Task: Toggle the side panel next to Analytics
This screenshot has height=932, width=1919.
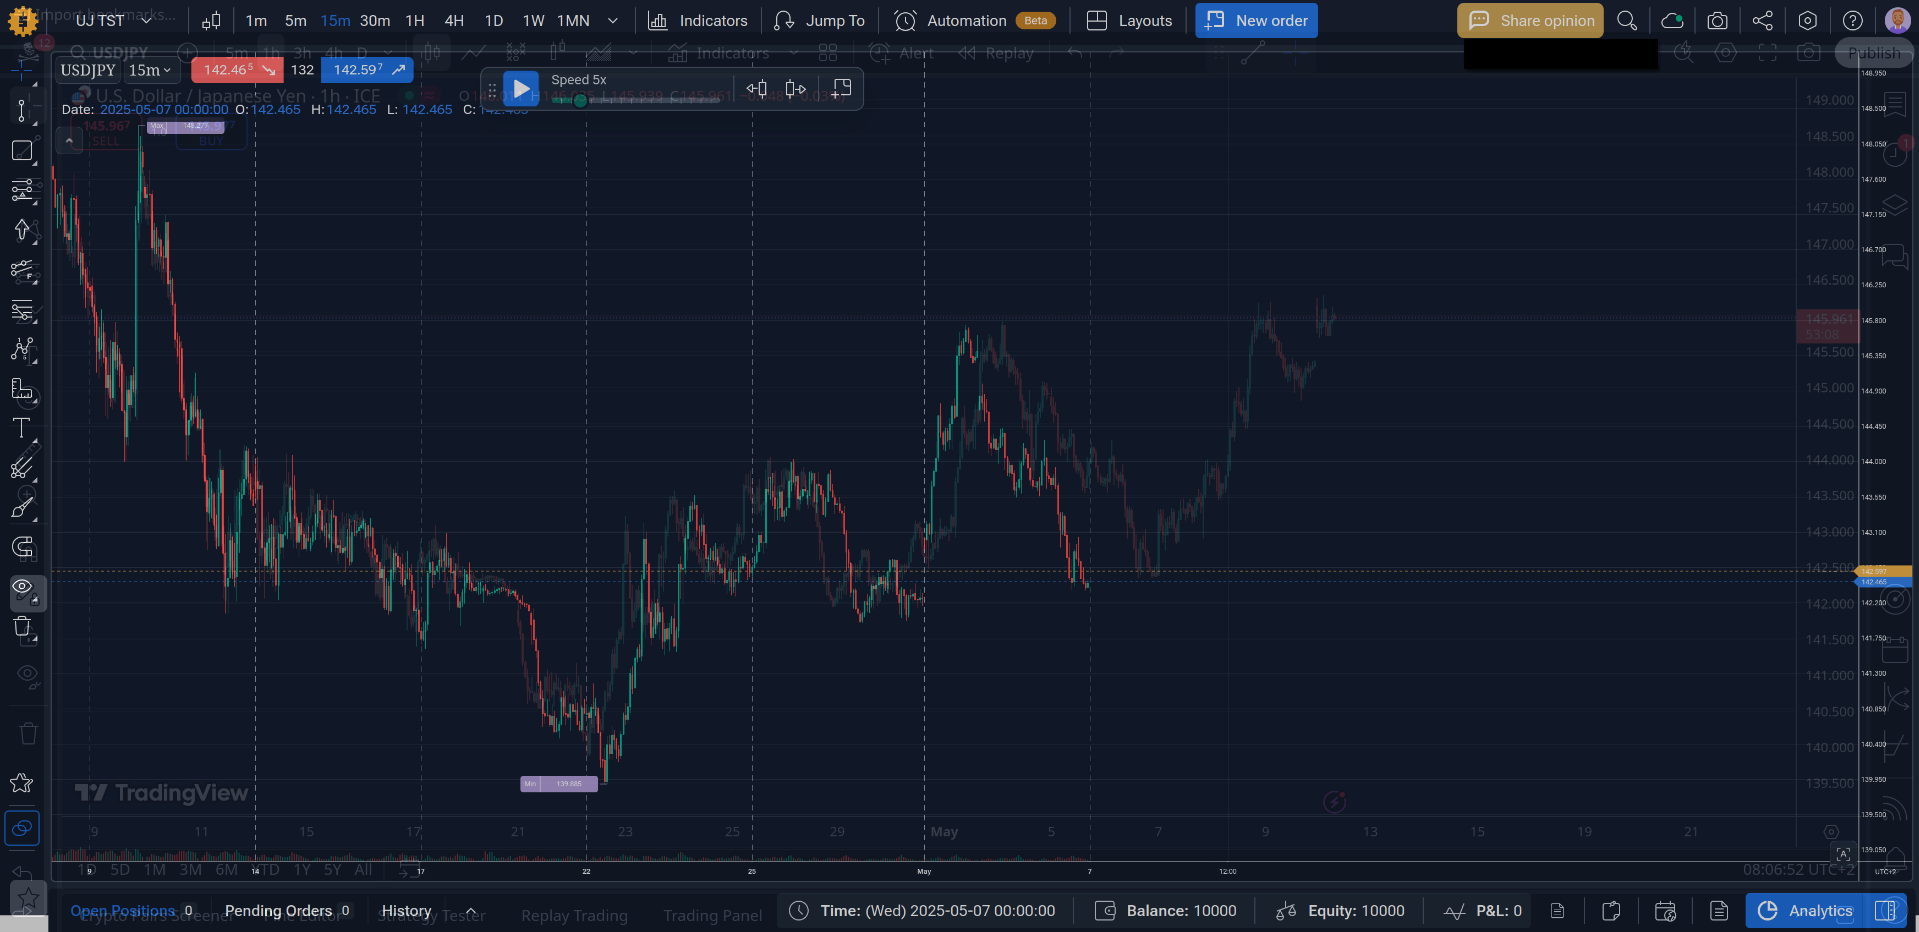Action: (1885, 911)
